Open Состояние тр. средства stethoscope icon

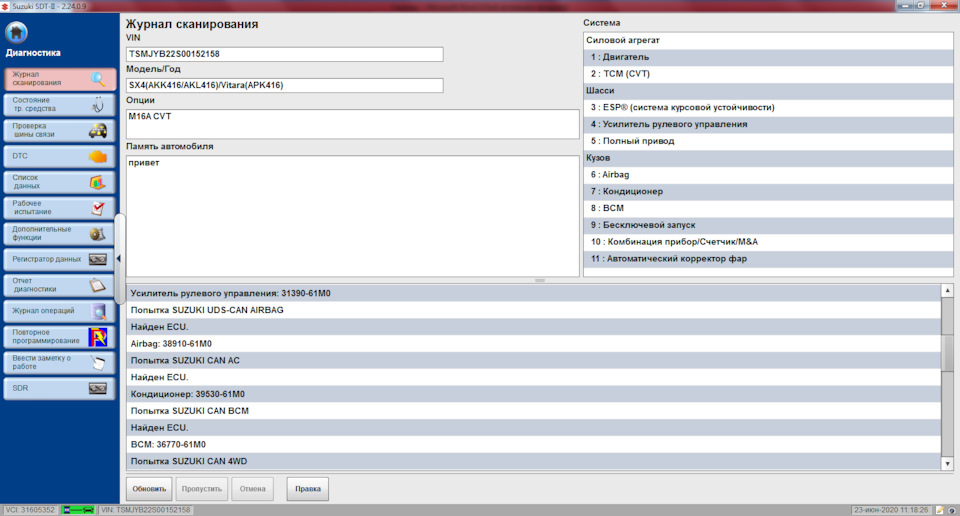point(98,105)
